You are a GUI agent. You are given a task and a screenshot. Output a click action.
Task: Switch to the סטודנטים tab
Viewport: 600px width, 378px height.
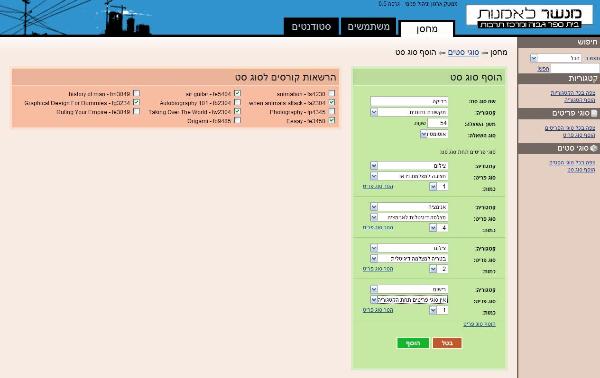[x=311, y=27]
